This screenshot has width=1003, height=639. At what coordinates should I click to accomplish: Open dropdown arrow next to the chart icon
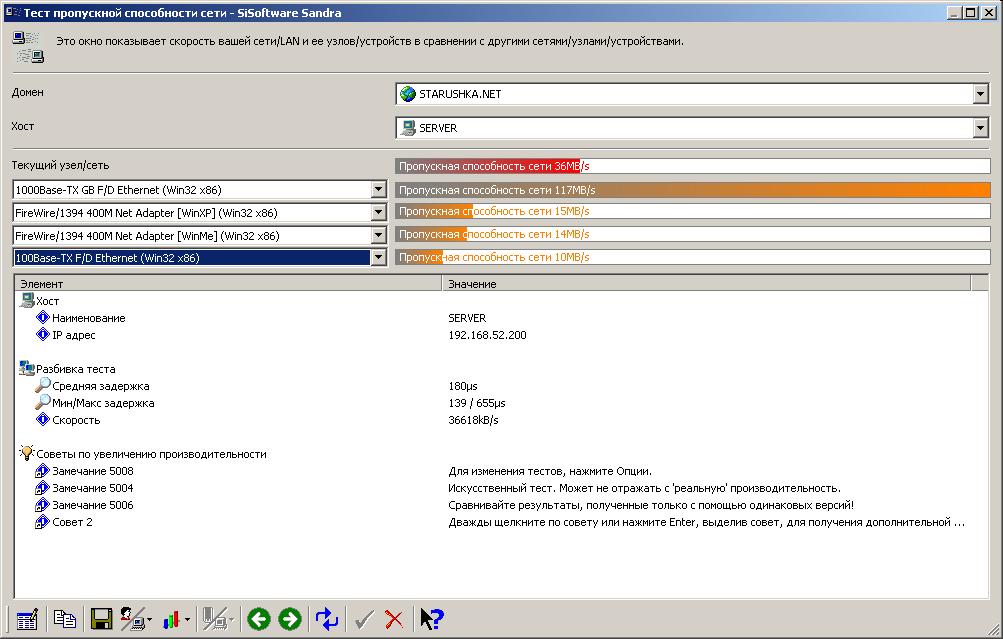point(187,620)
